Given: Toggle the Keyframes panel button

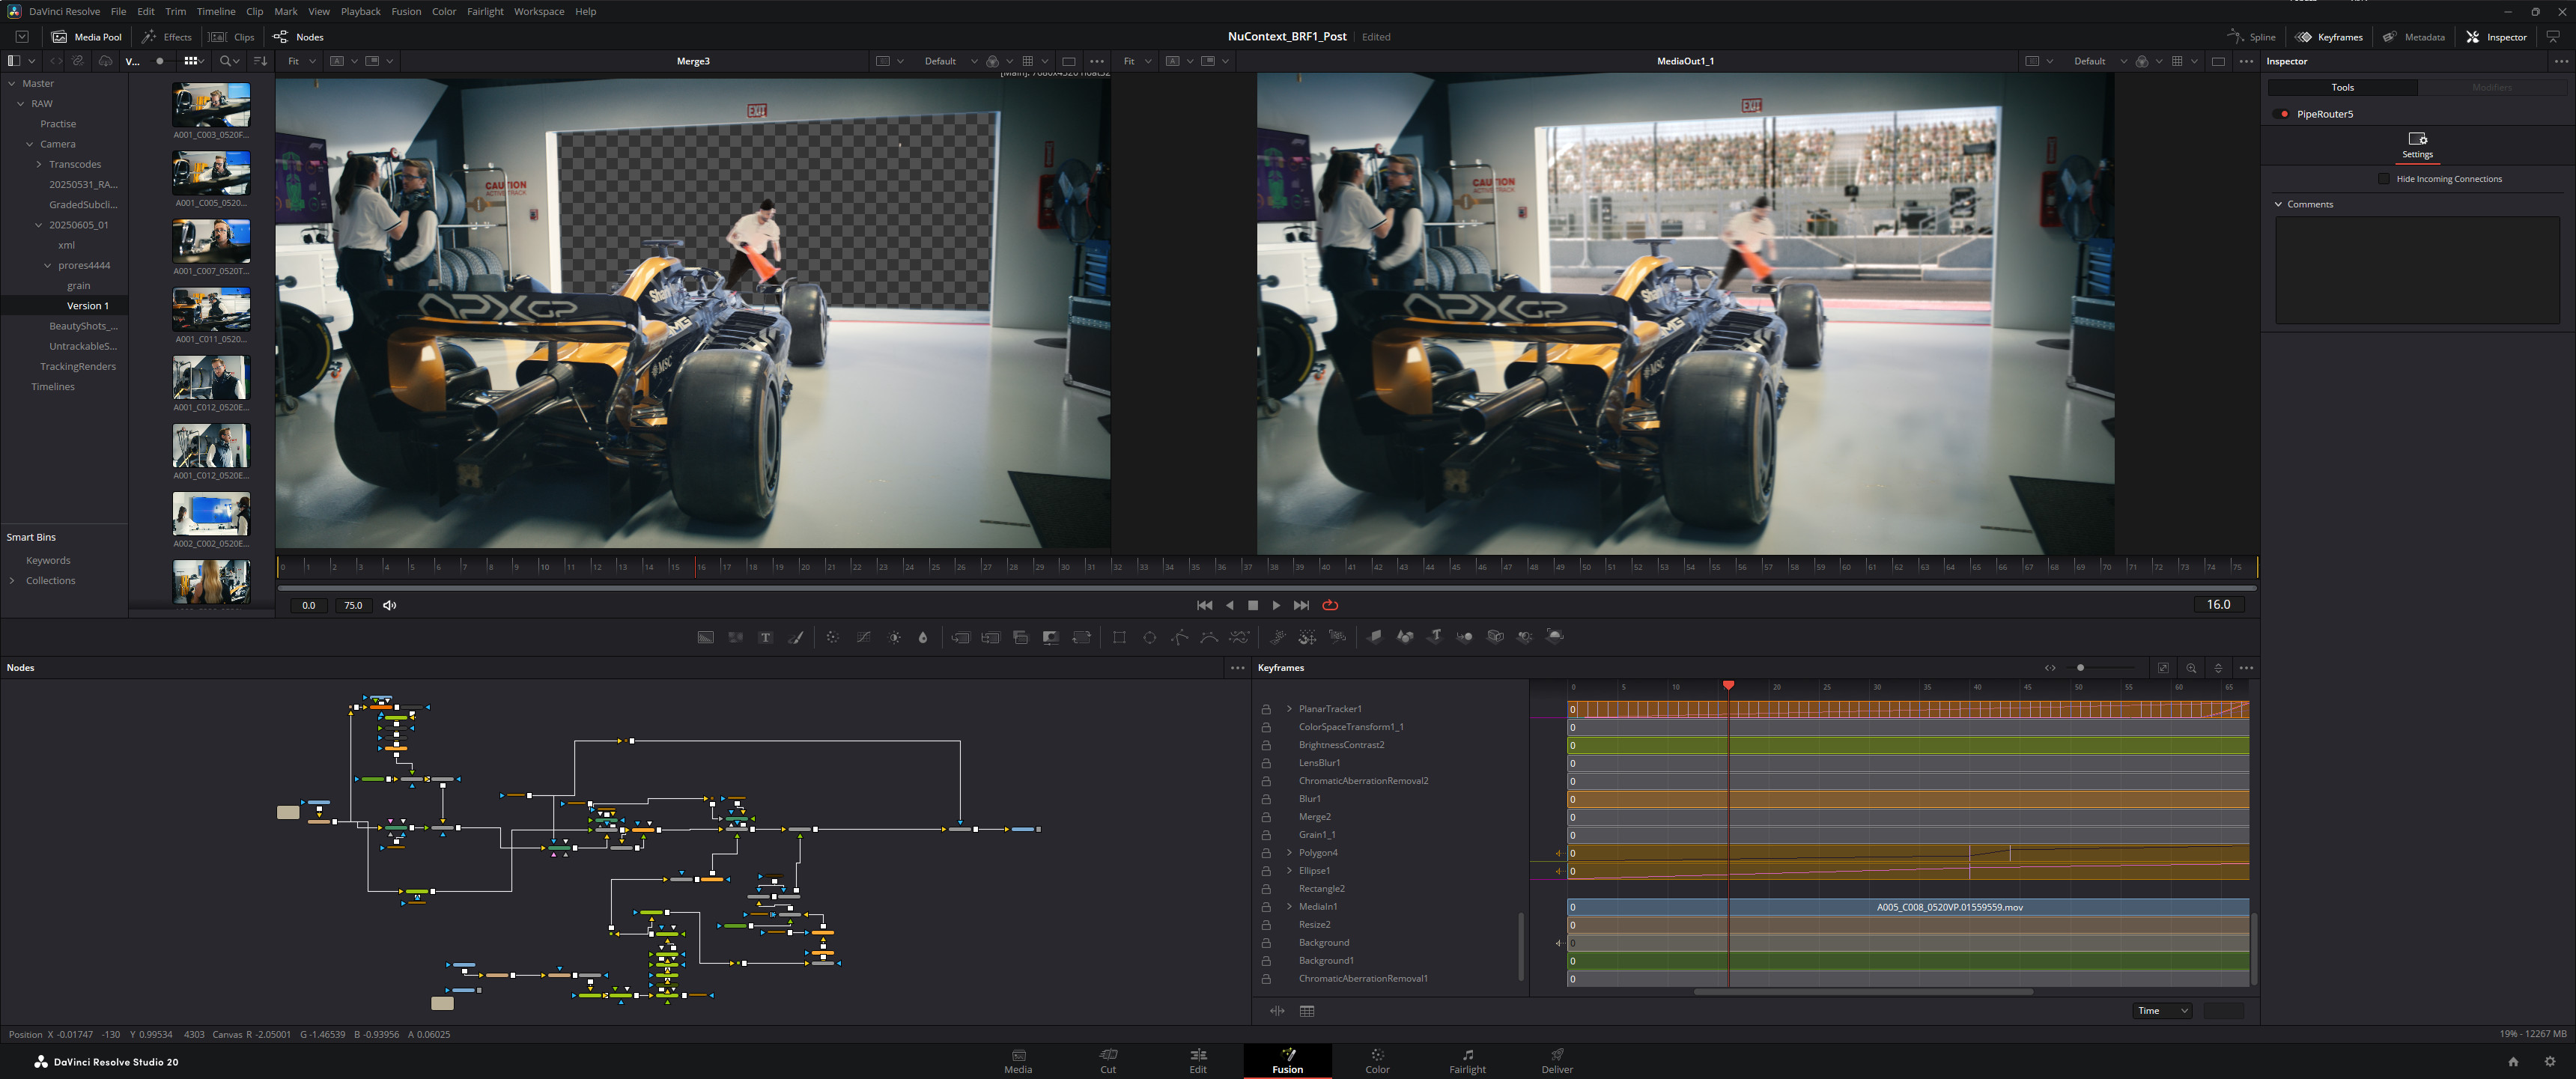Looking at the screenshot, I should [2329, 37].
